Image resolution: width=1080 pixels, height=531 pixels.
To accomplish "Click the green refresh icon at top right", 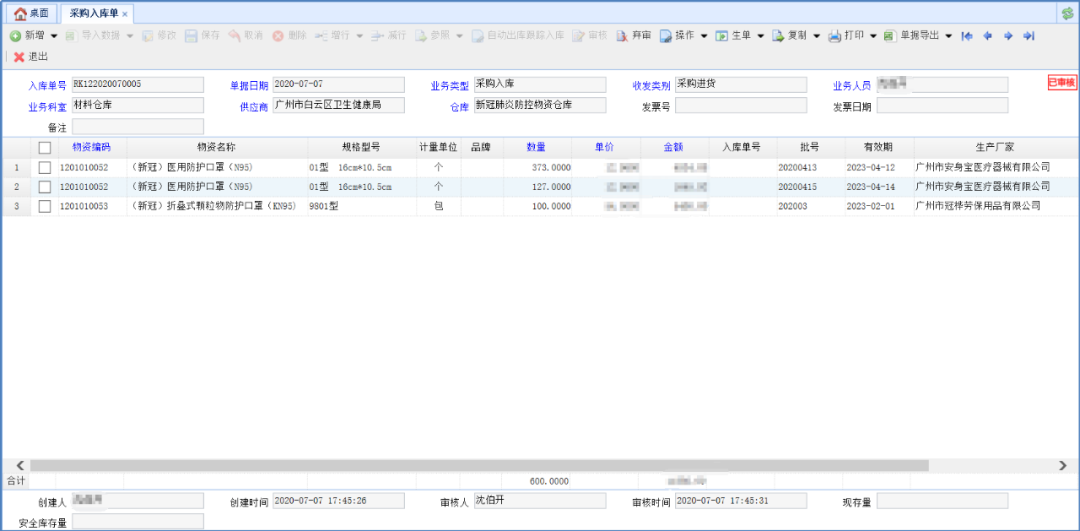I will pos(1068,14).
